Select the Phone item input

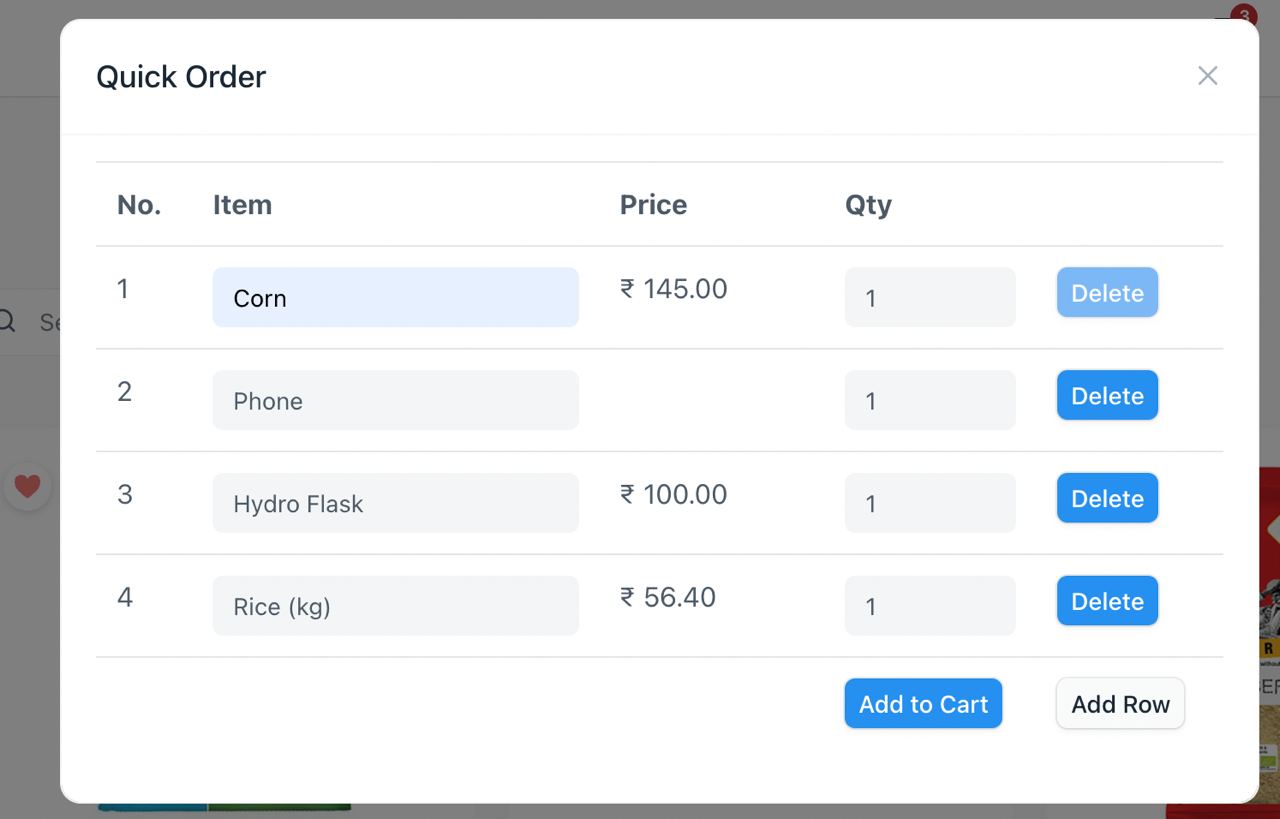(x=396, y=400)
